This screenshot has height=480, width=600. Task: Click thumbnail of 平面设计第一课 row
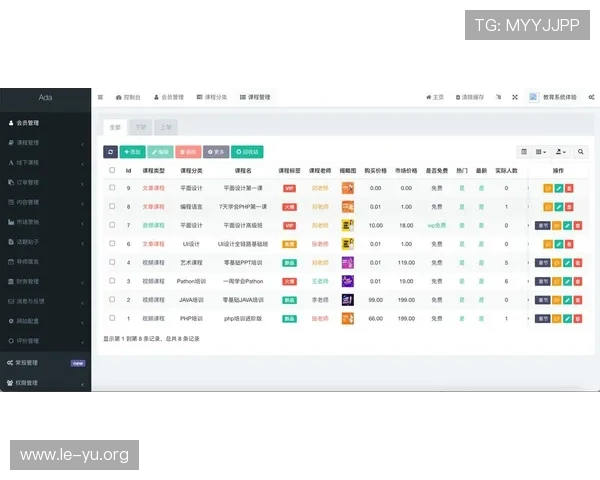347,188
